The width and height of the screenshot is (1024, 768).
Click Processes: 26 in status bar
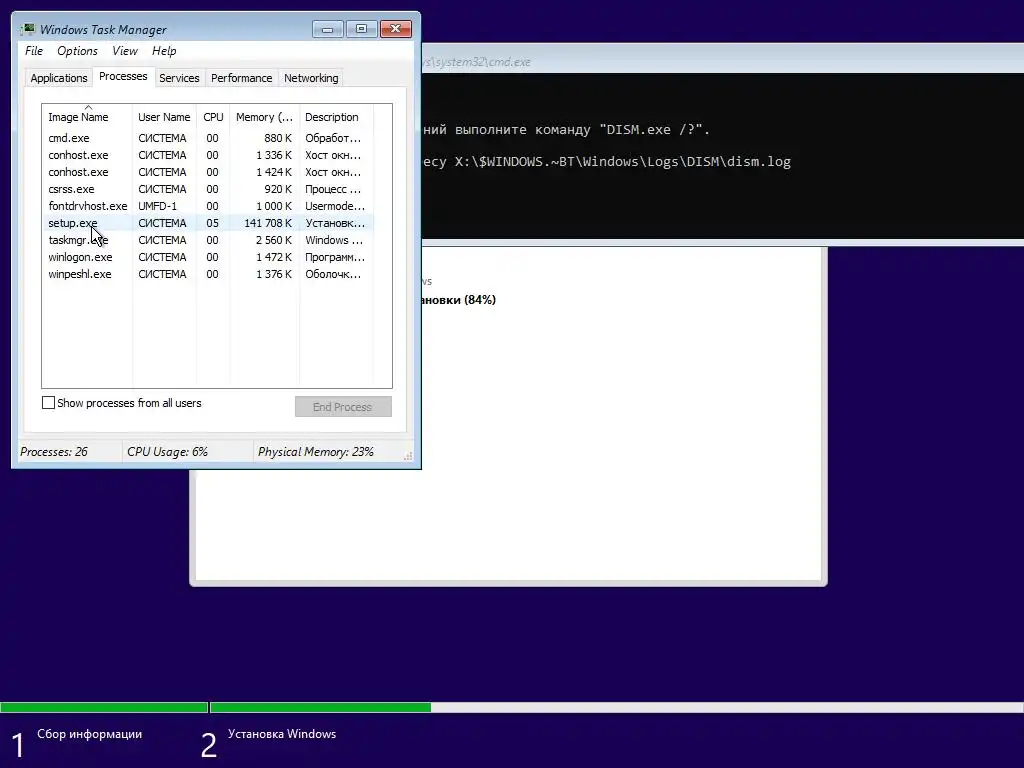(x=54, y=452)
